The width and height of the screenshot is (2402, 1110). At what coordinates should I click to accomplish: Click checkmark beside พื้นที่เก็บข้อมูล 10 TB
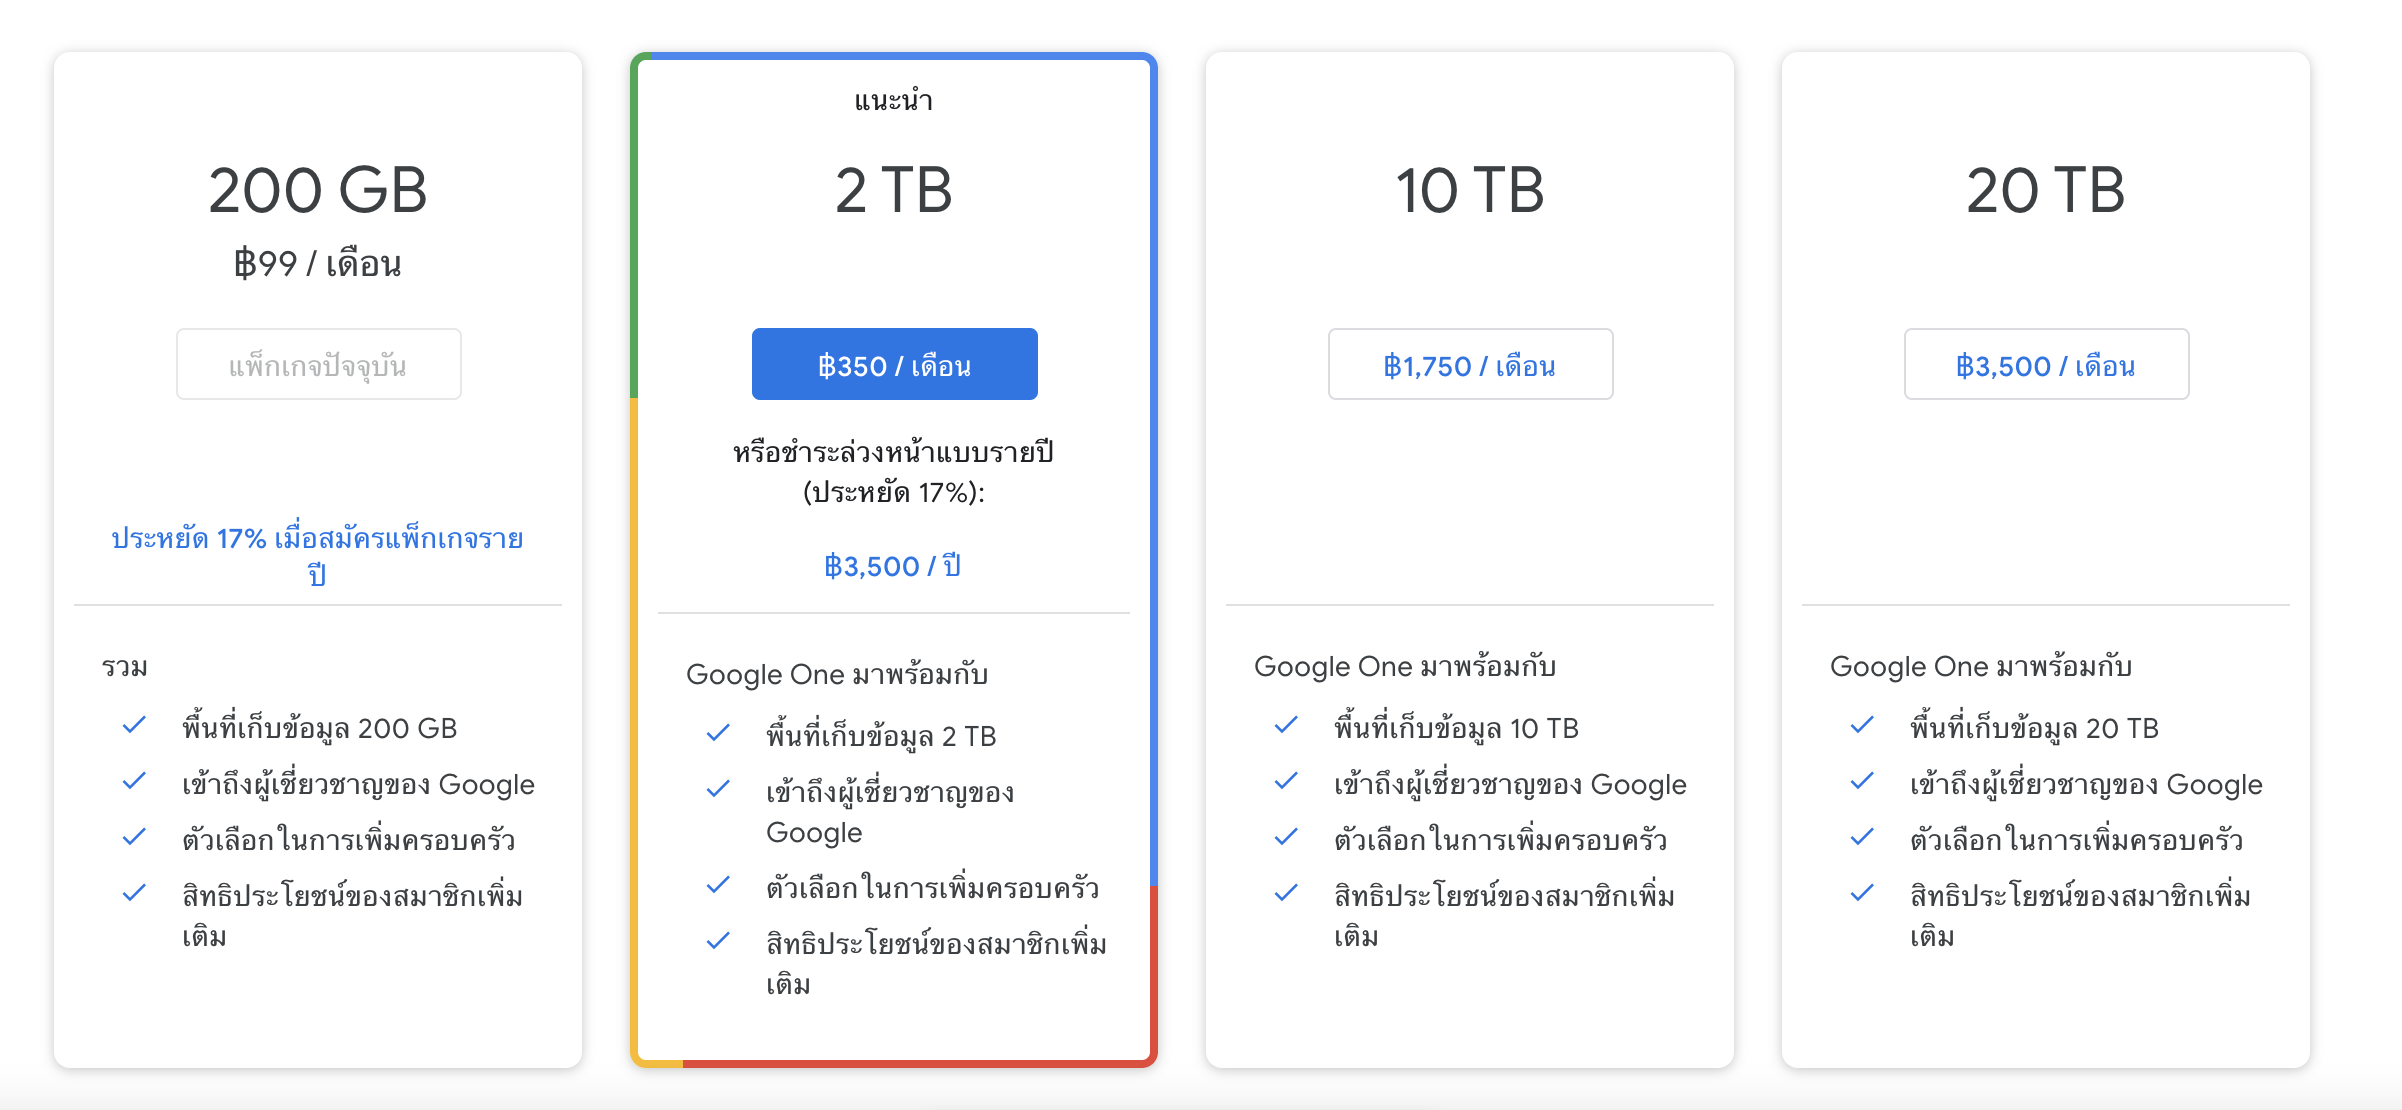(x=1286, y=726)
